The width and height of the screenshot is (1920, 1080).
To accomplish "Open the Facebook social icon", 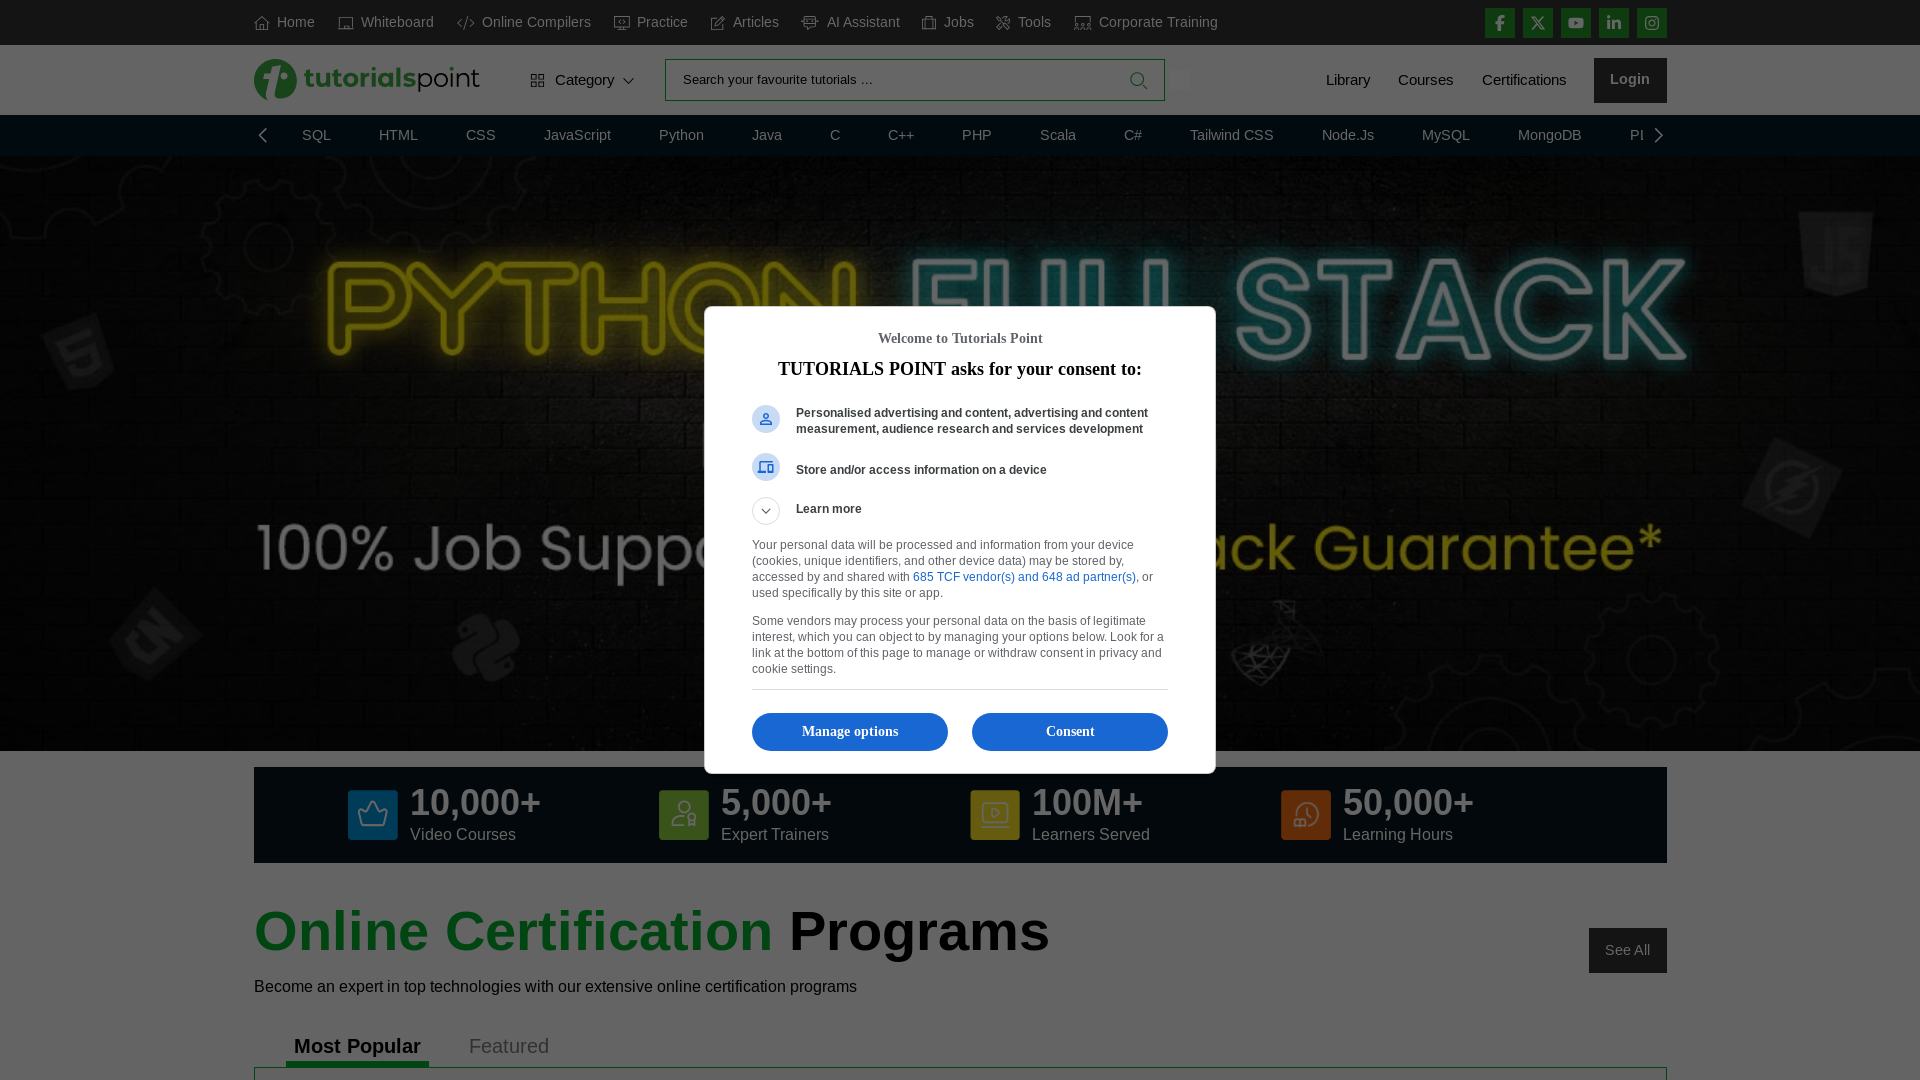I will point(1500,23).
